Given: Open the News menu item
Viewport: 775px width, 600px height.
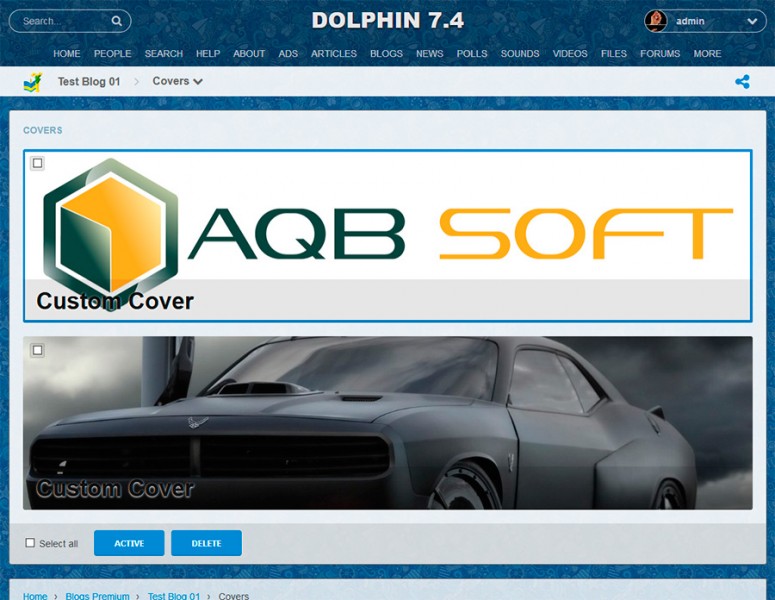Looking at the screenshot, I should tap(430, 53).
